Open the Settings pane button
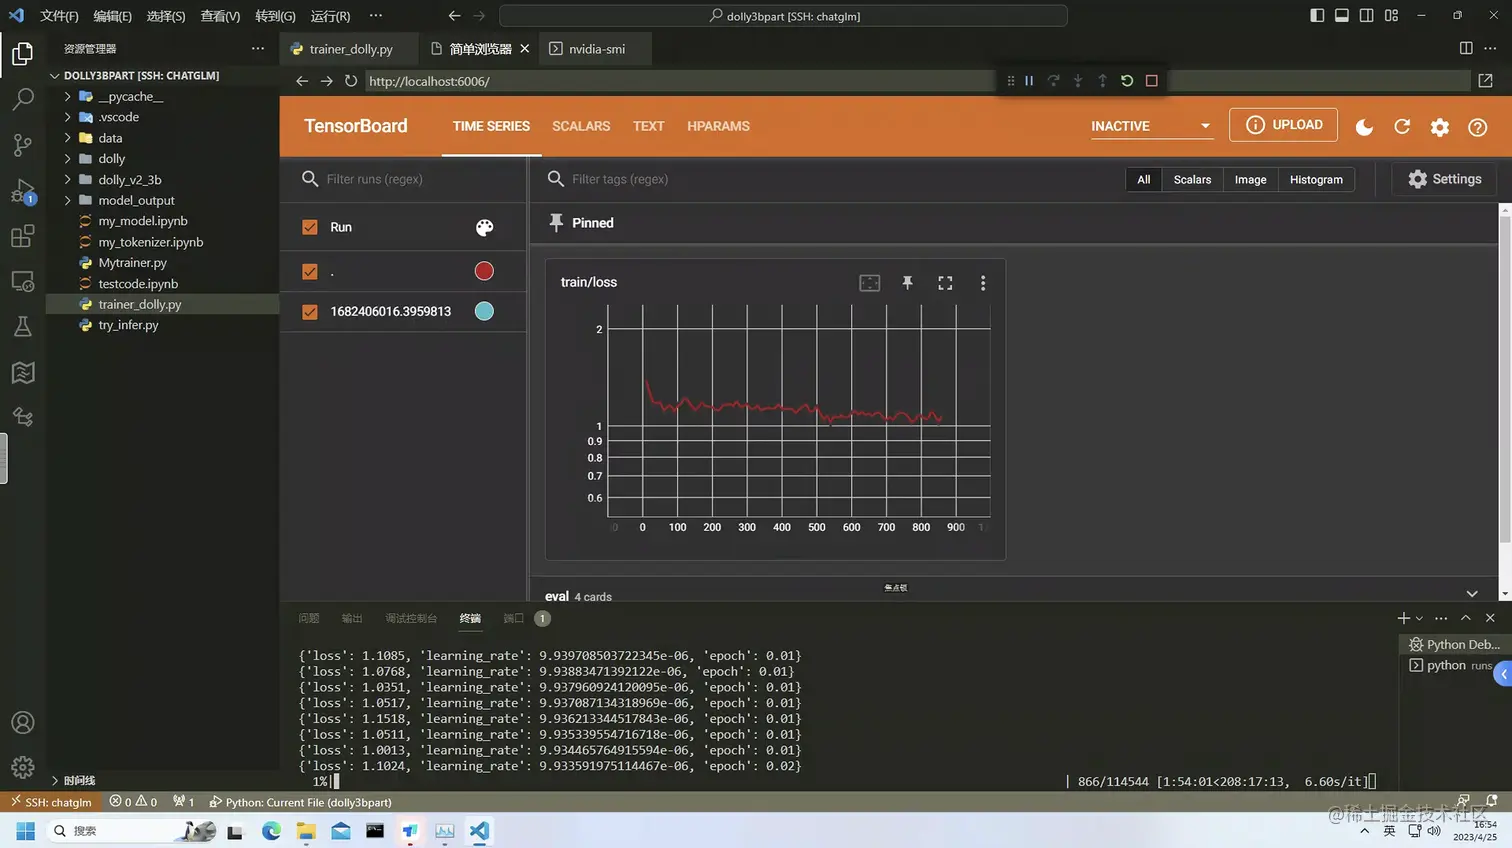 [1445, 179]
